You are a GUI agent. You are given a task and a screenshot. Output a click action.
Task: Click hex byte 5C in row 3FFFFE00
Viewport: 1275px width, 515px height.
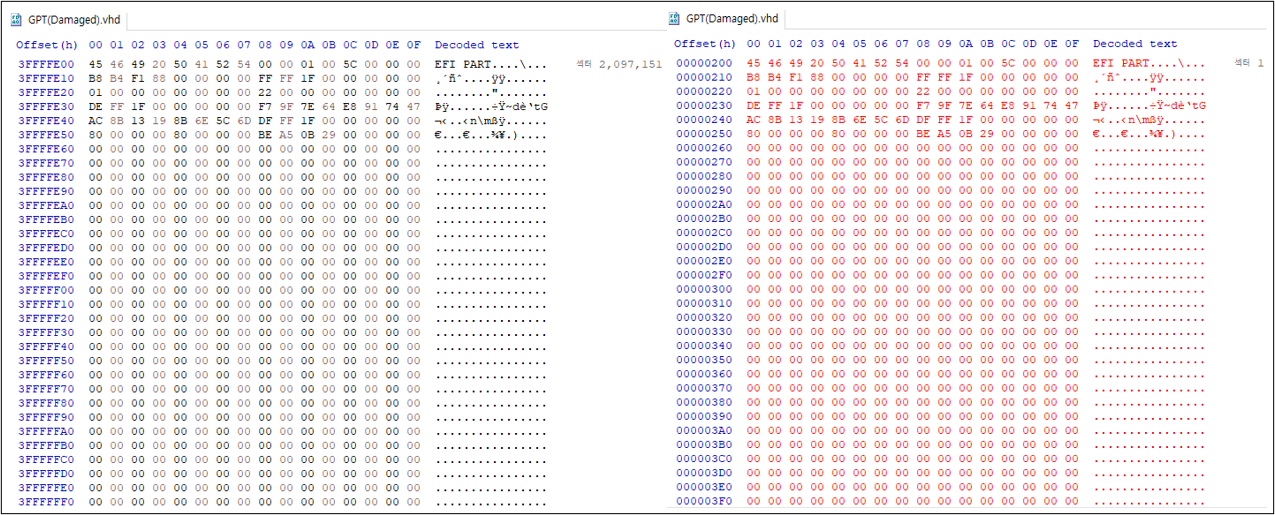pos(350,63)
